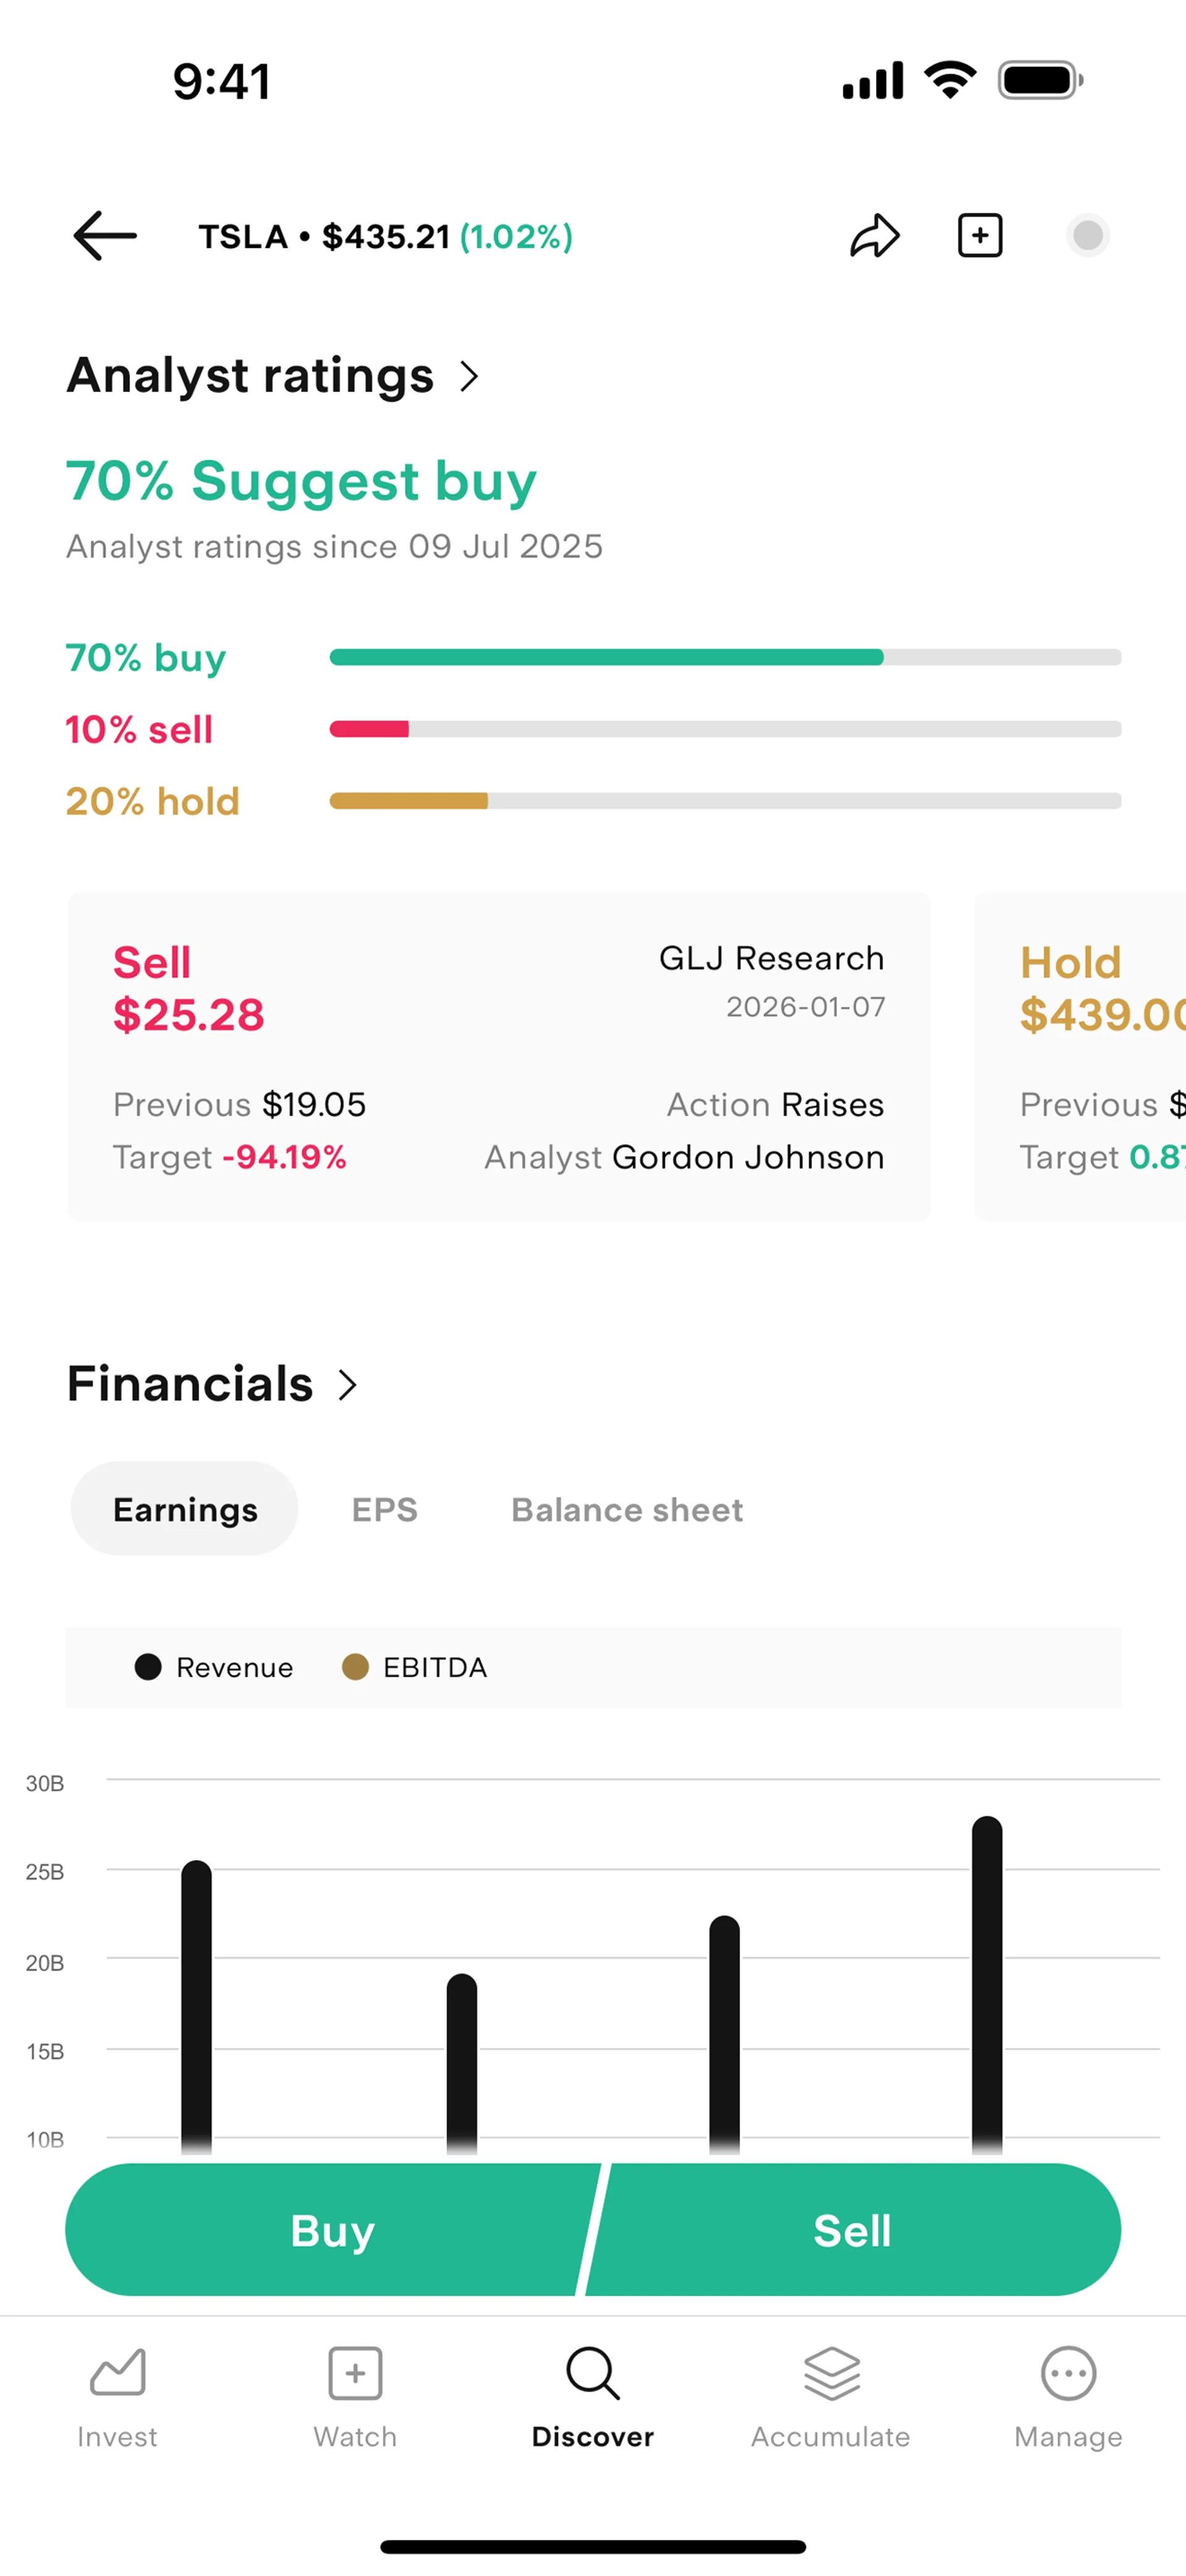Tap the share arrow icon
Screen dimensions: 1186x2576
click(x=875, y=236)
